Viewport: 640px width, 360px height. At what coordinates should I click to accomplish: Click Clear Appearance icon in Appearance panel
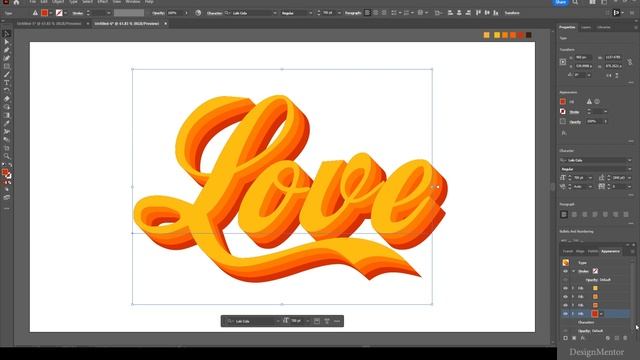click(608, 338)
